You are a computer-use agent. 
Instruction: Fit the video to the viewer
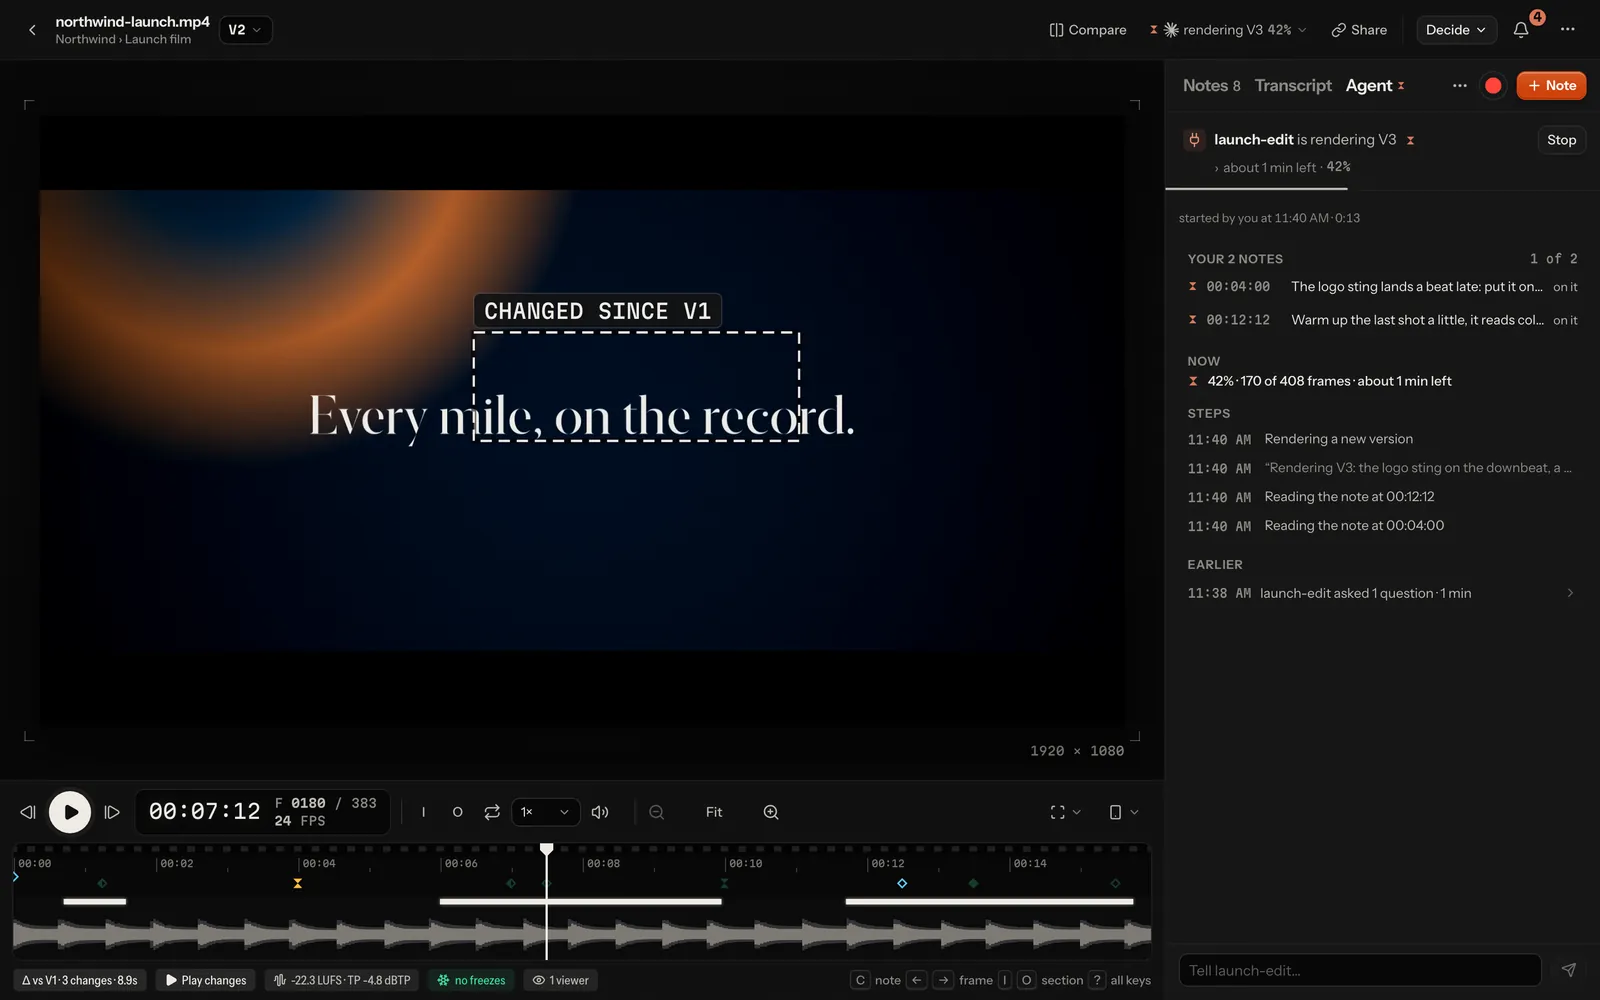(714, 812)
